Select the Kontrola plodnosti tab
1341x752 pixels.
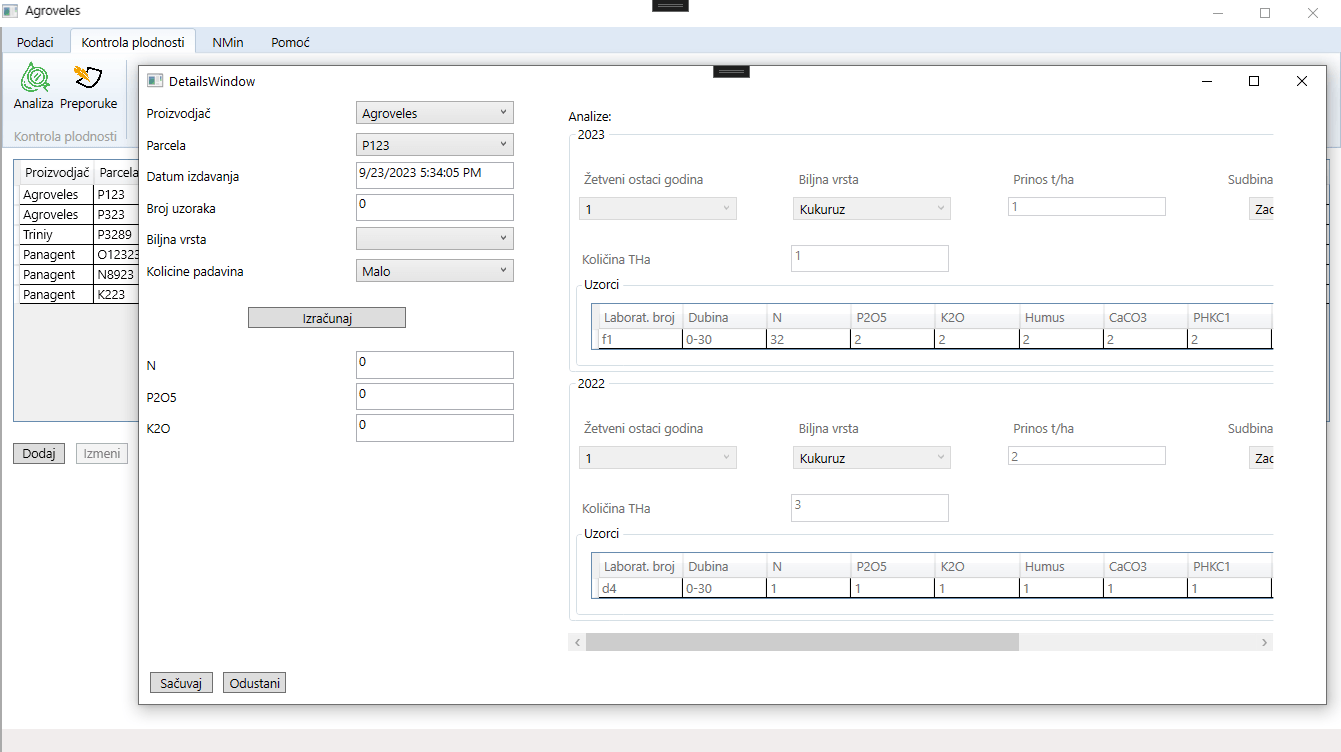pos(133,43)
